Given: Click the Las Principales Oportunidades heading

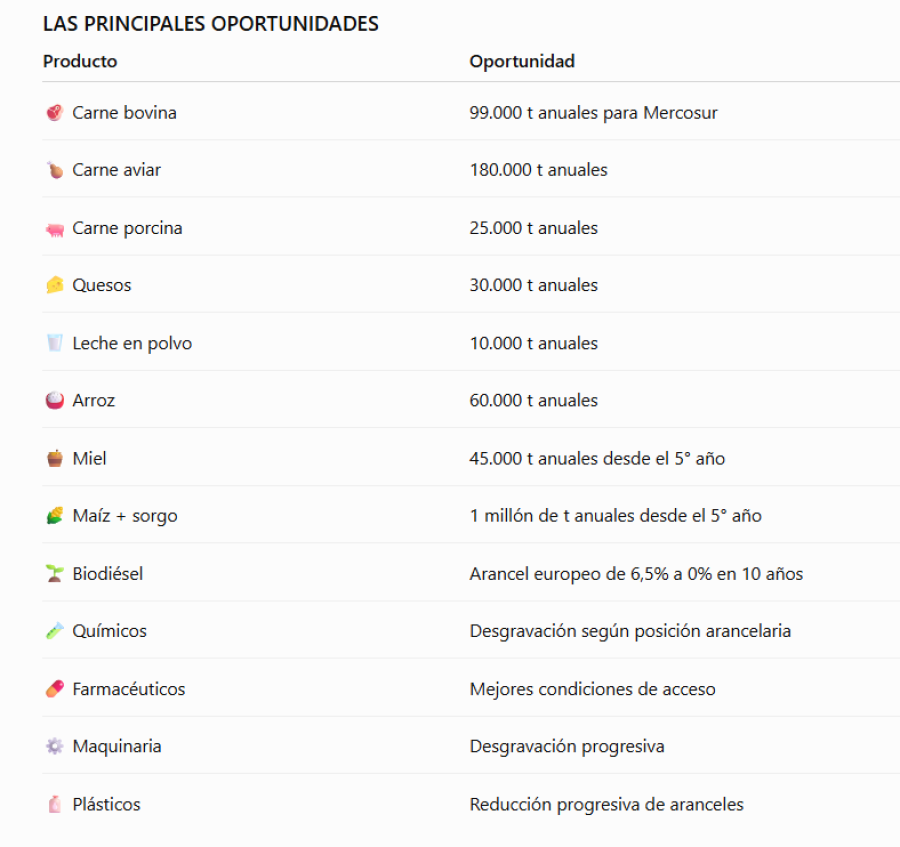Looking at the screenshot, I should [x=211, y=24].
